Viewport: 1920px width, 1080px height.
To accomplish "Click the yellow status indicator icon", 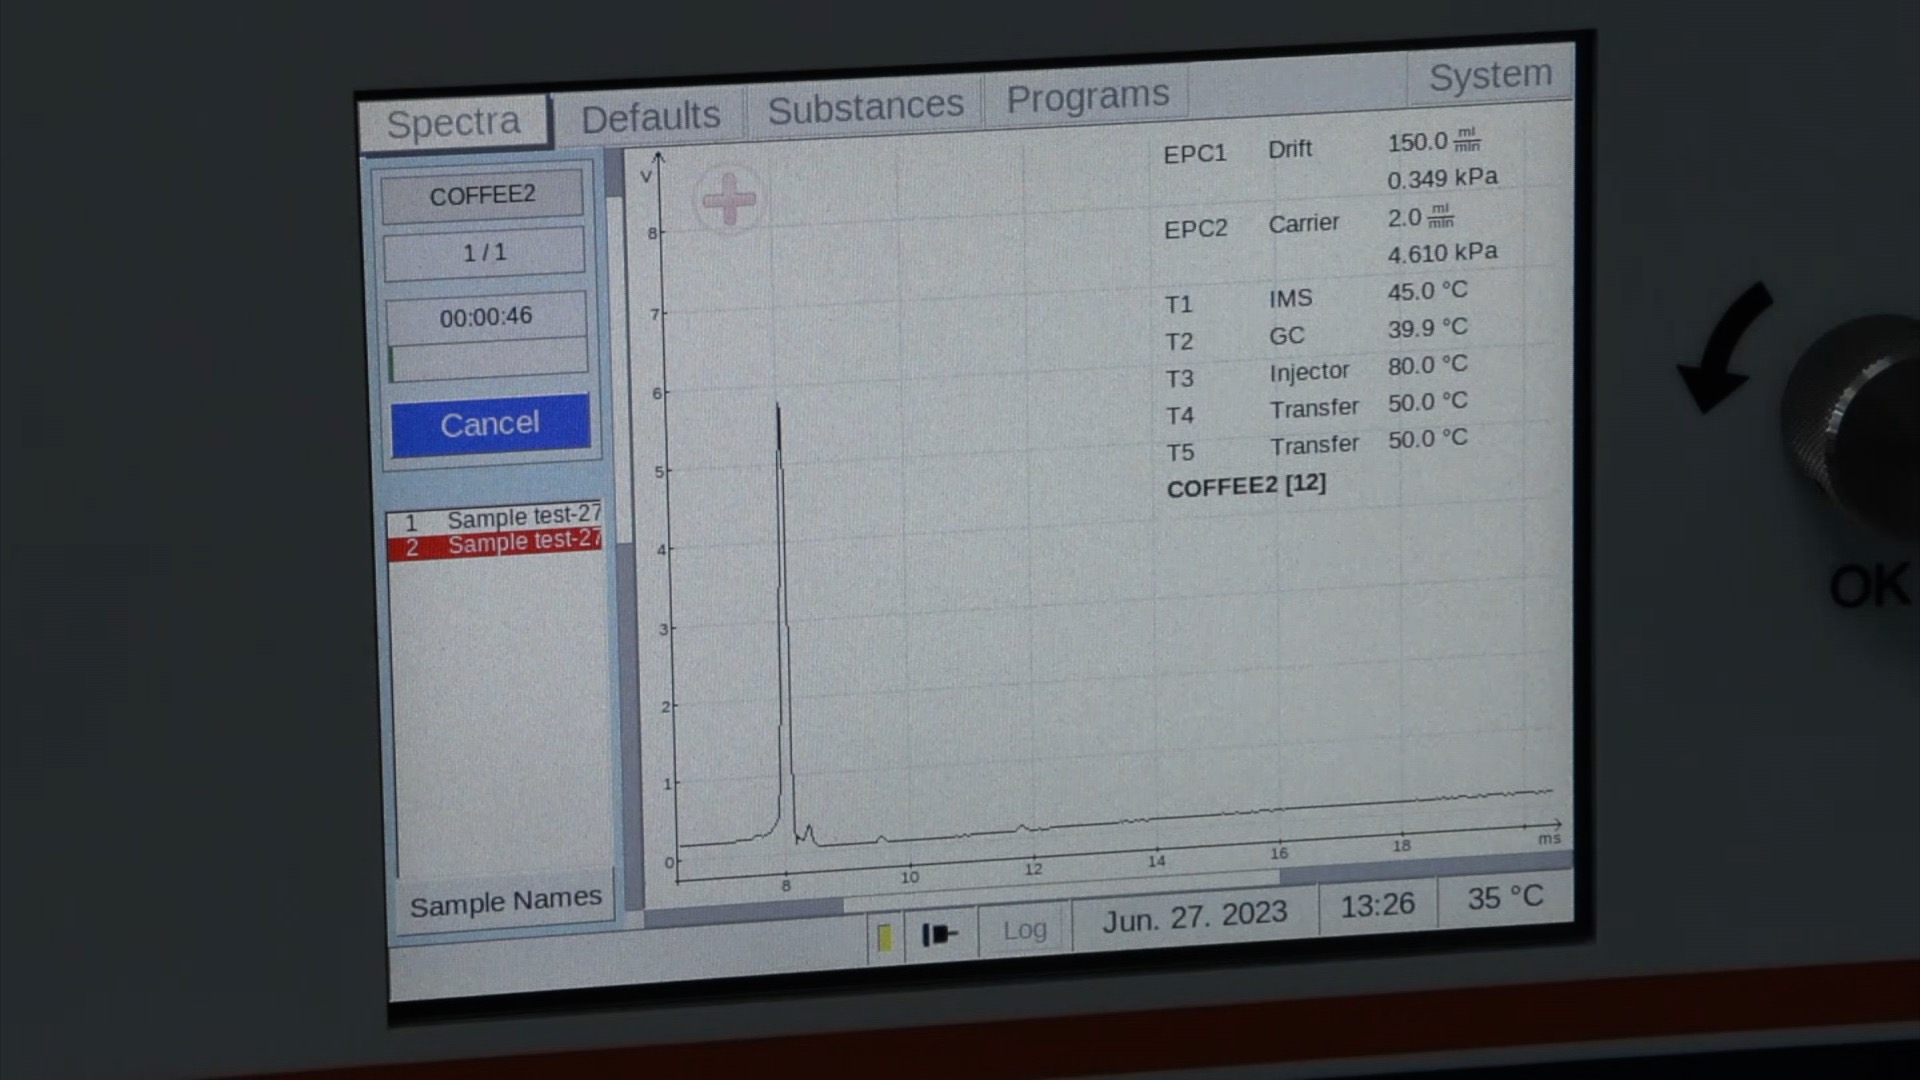I will click(x=885, y=937).
